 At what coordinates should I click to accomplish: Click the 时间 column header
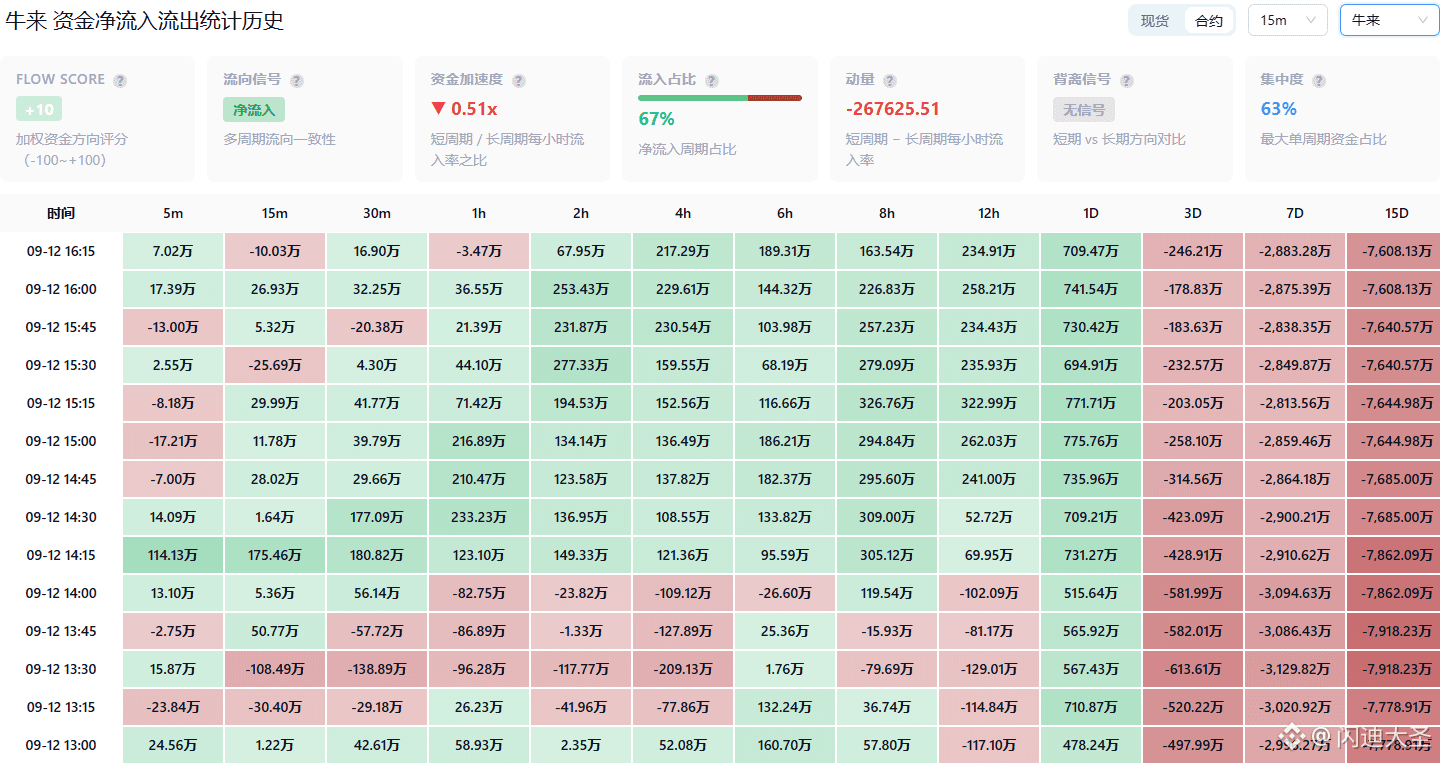click(61, 213)
